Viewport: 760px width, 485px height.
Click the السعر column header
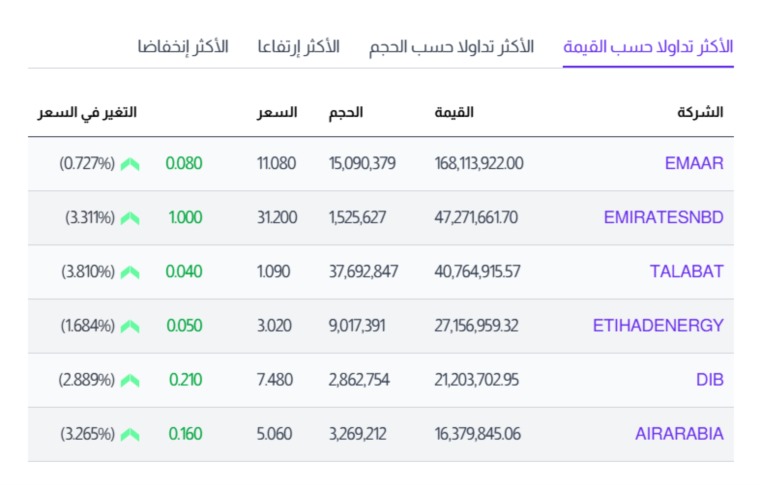pos(277,112)
